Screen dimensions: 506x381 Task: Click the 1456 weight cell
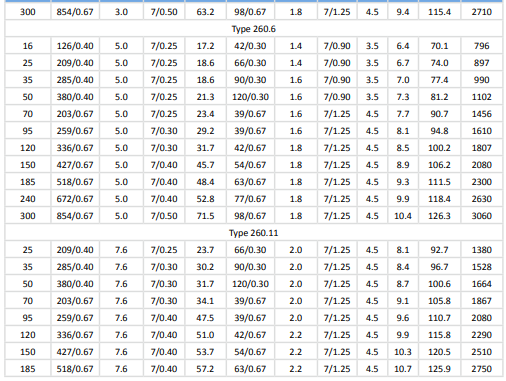pos(482,114)
